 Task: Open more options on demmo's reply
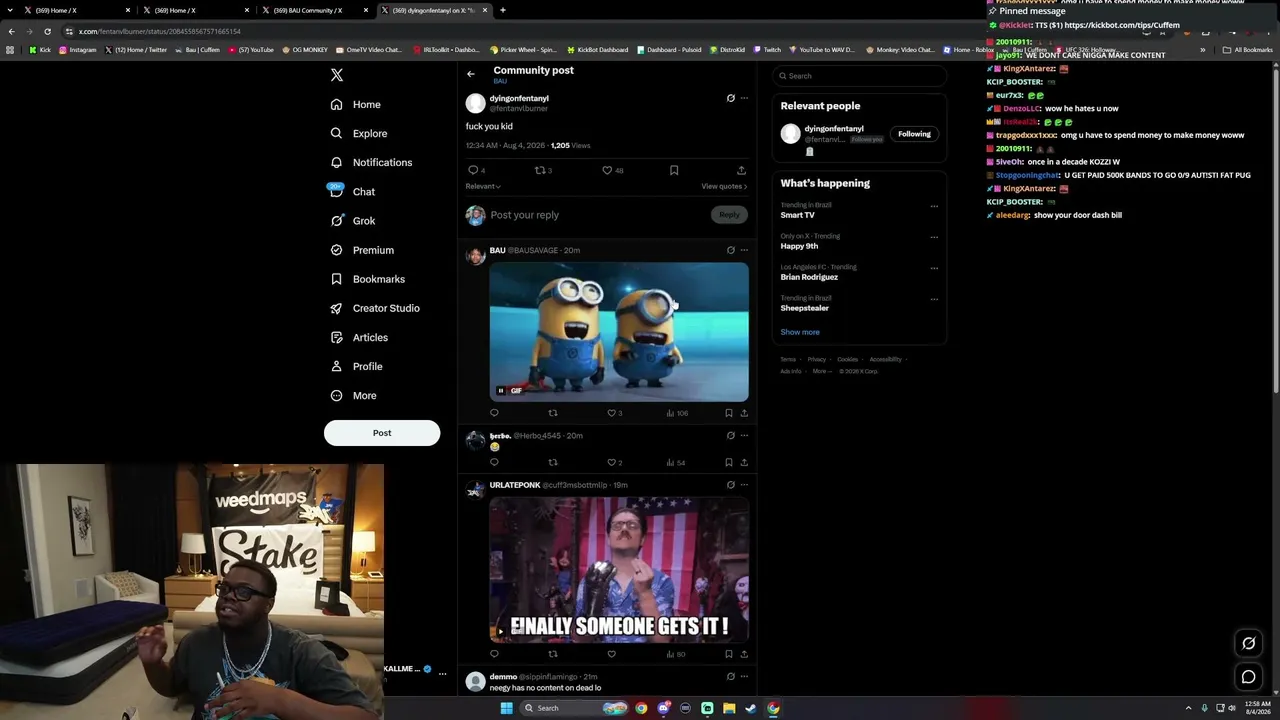(x=744, y=677)
